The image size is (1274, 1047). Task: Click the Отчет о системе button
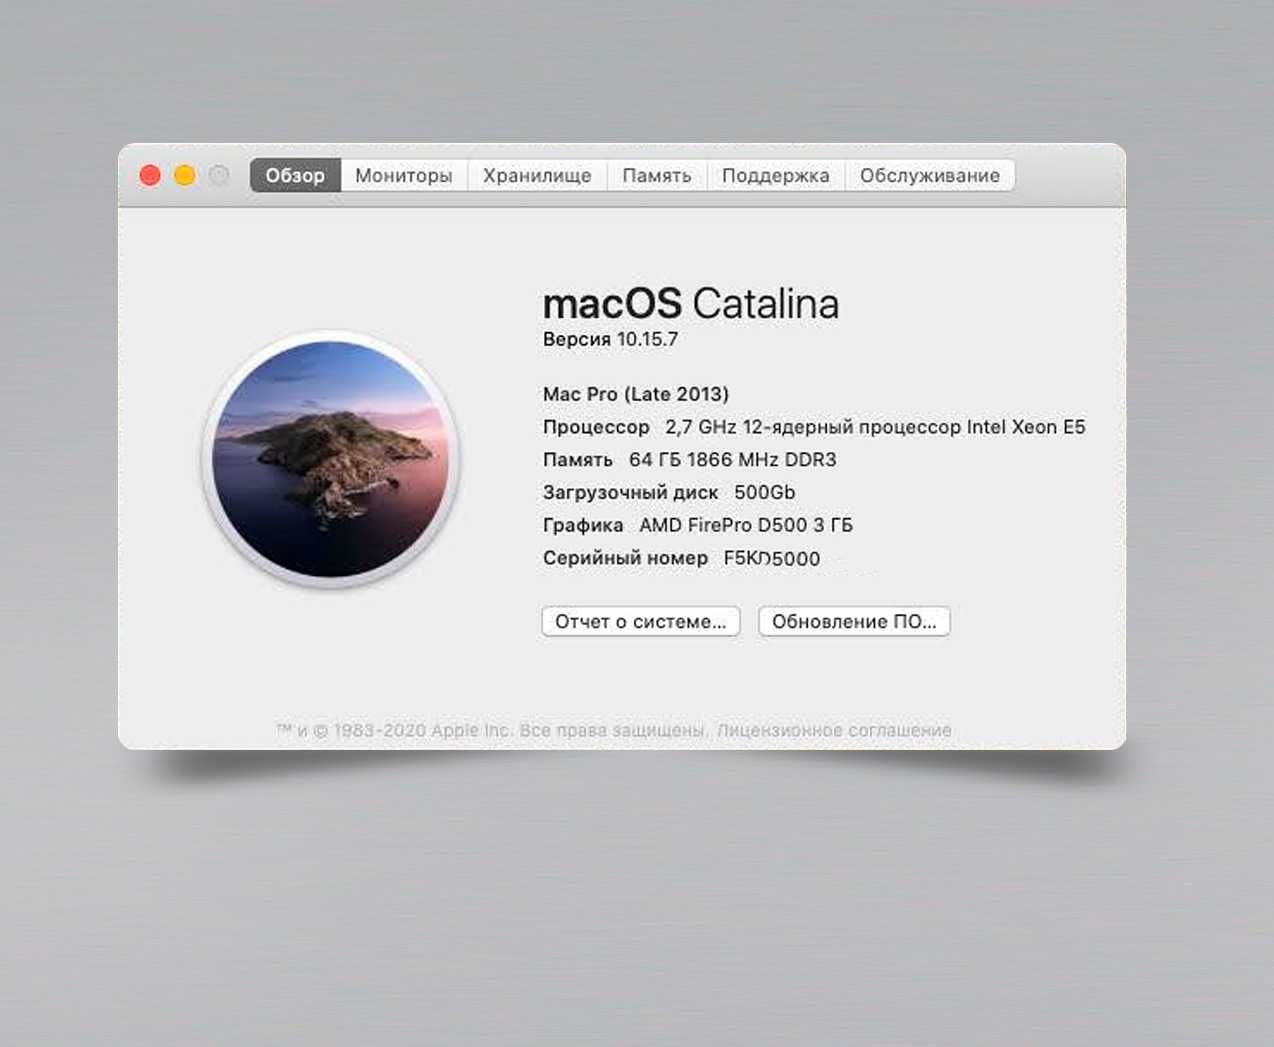(641, 621)
